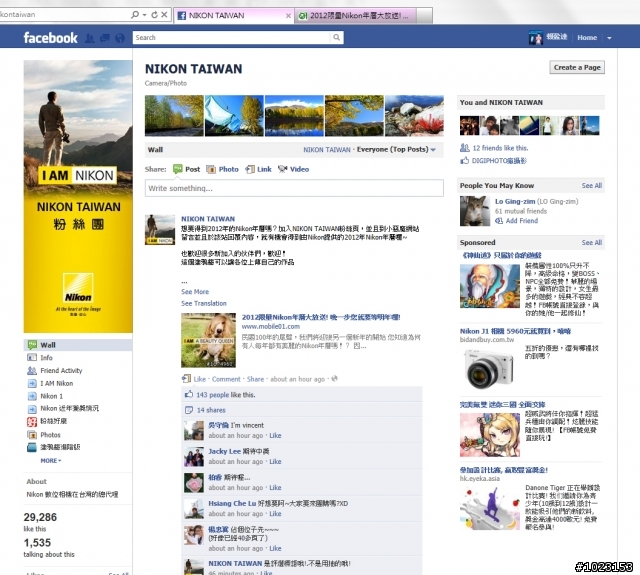640x575 pixels.
Task: Open the red plant rocks photo in strip
Action: point(414,115)
